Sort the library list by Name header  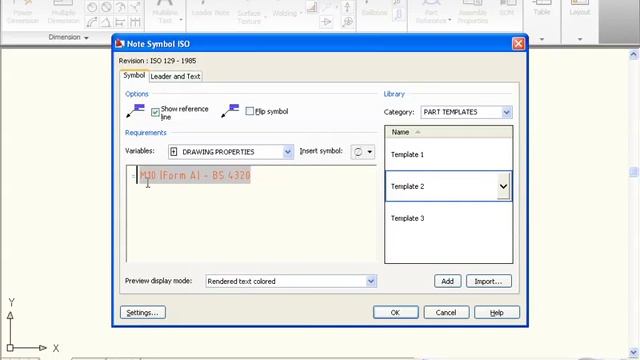click(x=449, y=132)
